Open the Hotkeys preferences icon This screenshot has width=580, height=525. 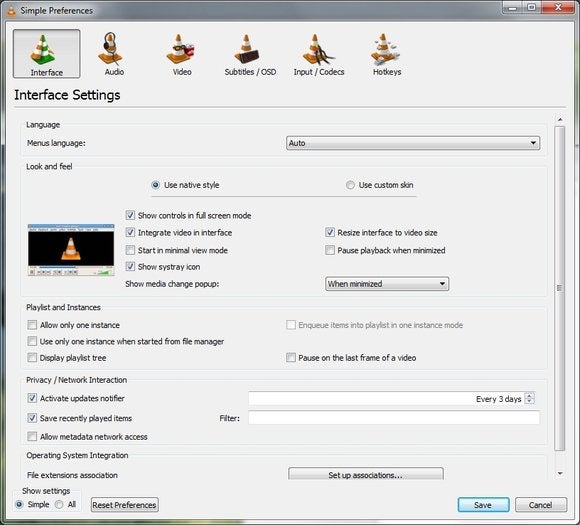pos(385,50)
